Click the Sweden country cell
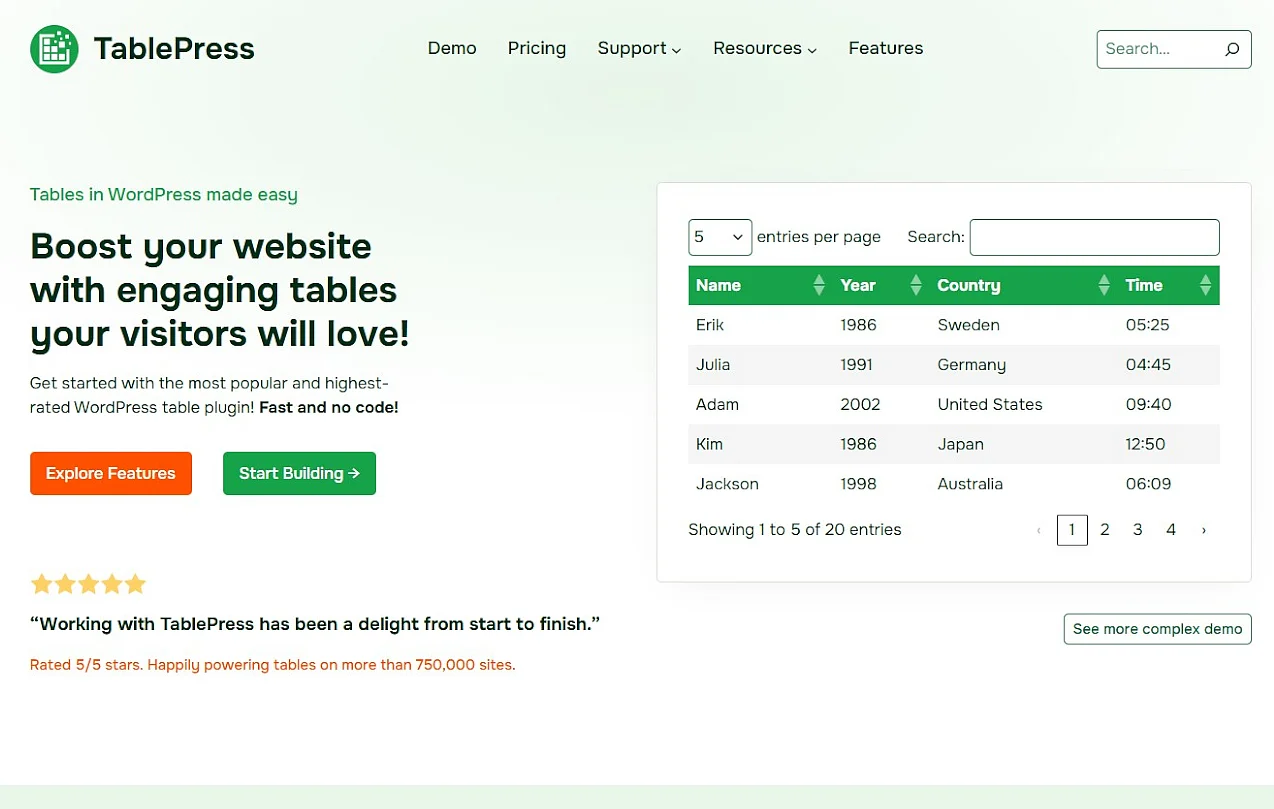The image size is (1274, 809). point(1024,325)
